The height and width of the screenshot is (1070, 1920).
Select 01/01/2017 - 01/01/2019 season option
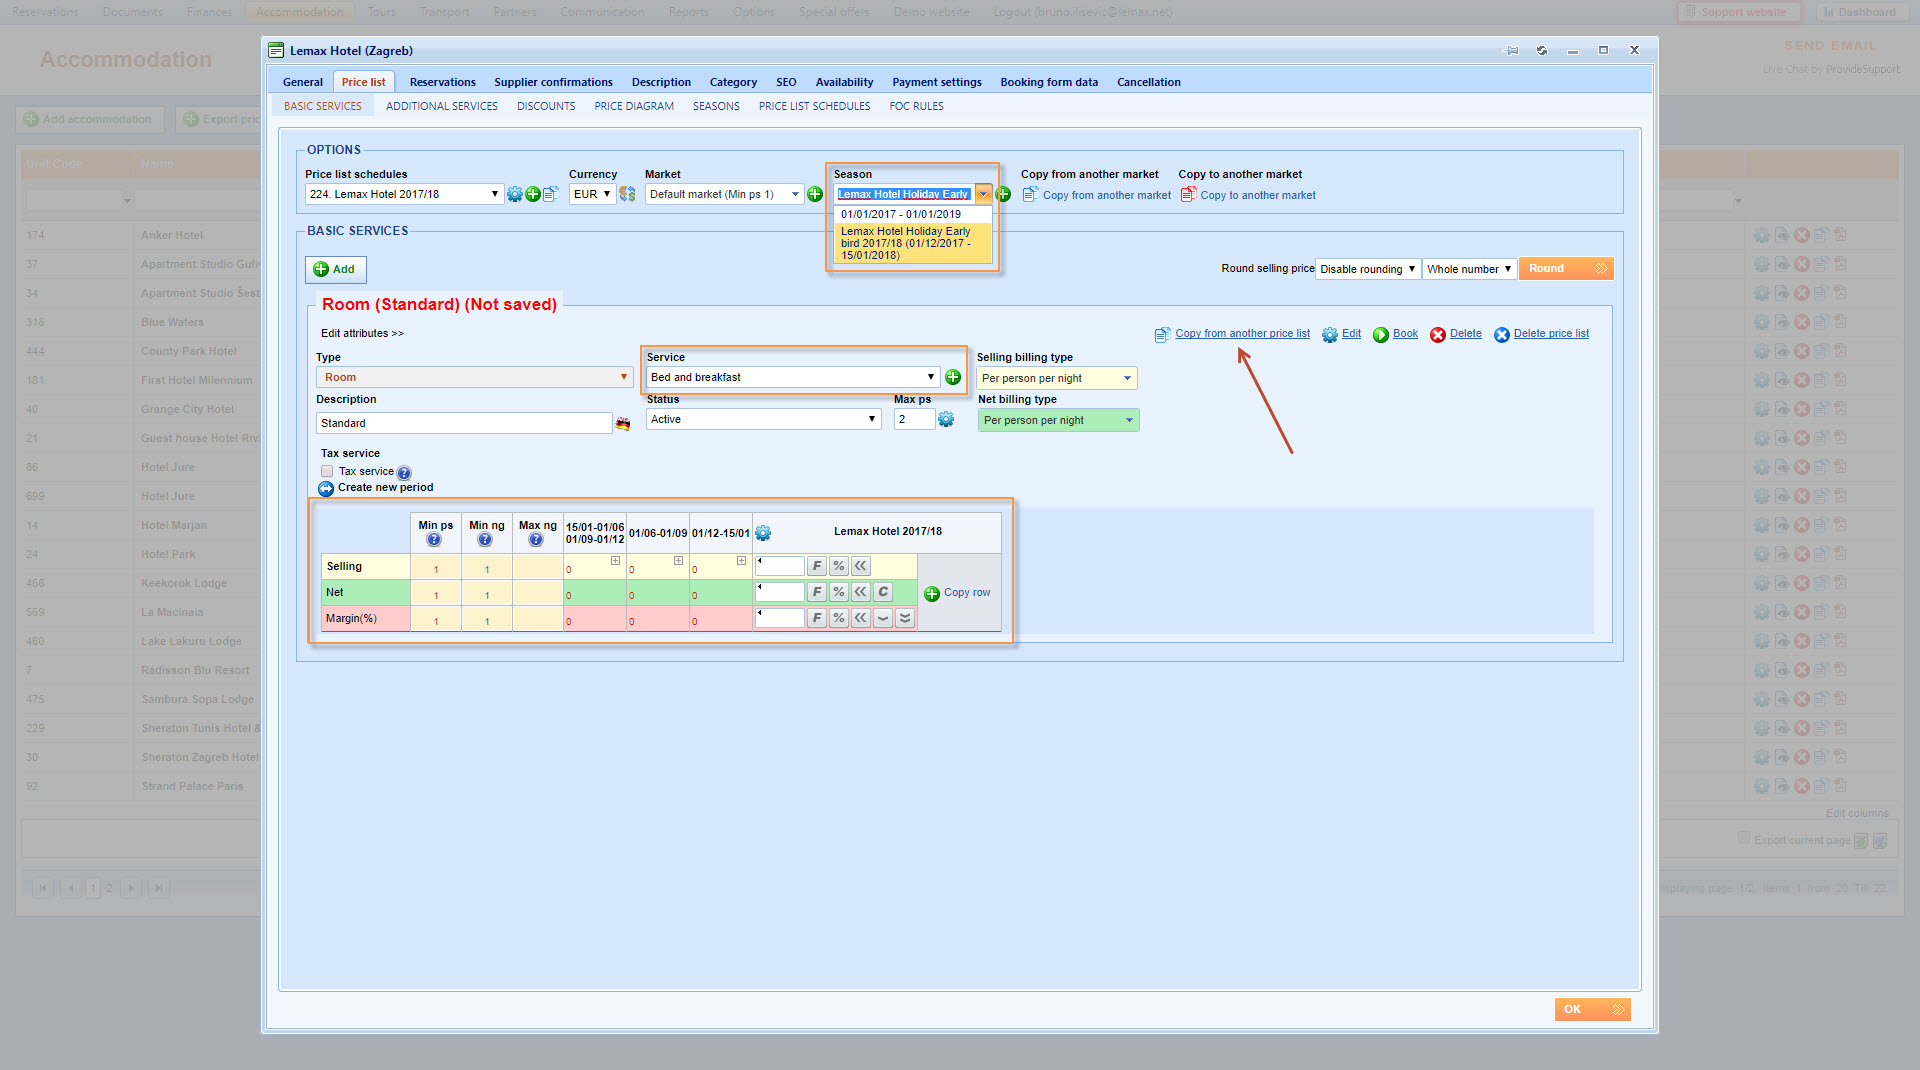pyautogui.click(x=912, y=214)
